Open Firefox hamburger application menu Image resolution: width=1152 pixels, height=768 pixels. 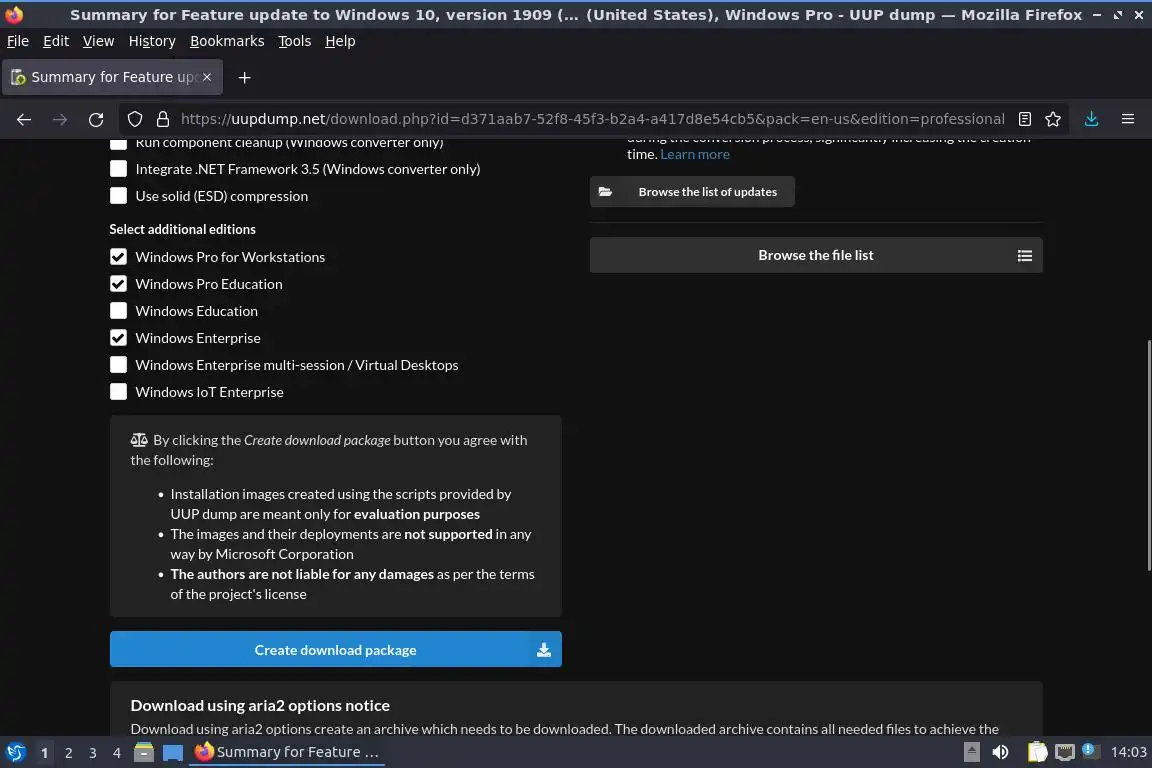[1128, 119]
